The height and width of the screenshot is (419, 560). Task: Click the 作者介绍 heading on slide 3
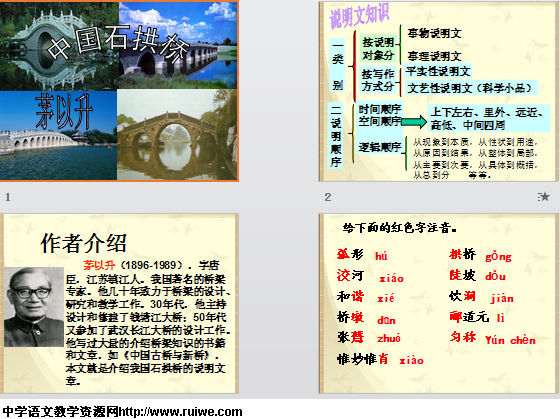[x=84, y=243]
